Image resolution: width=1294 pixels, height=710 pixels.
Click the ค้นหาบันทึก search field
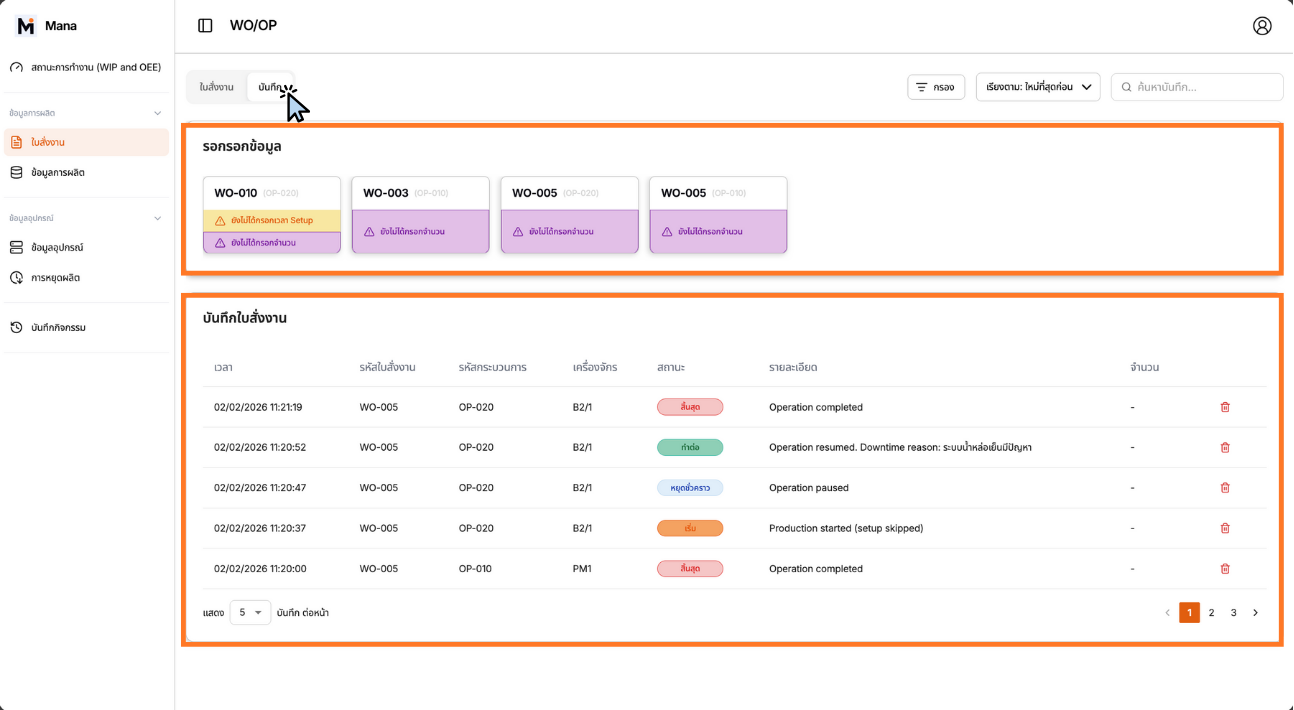tap(1205, 87)
